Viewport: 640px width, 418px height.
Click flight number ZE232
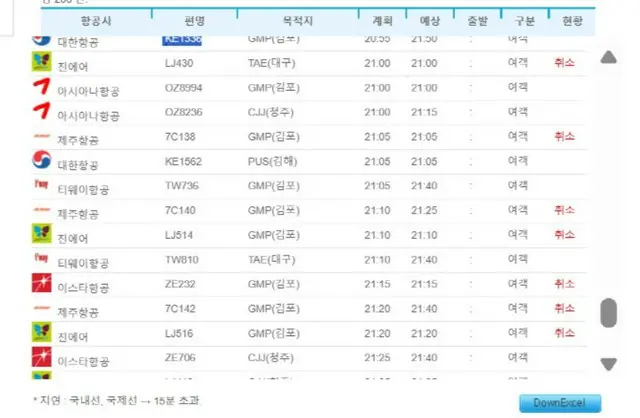(x=180, y=284)
